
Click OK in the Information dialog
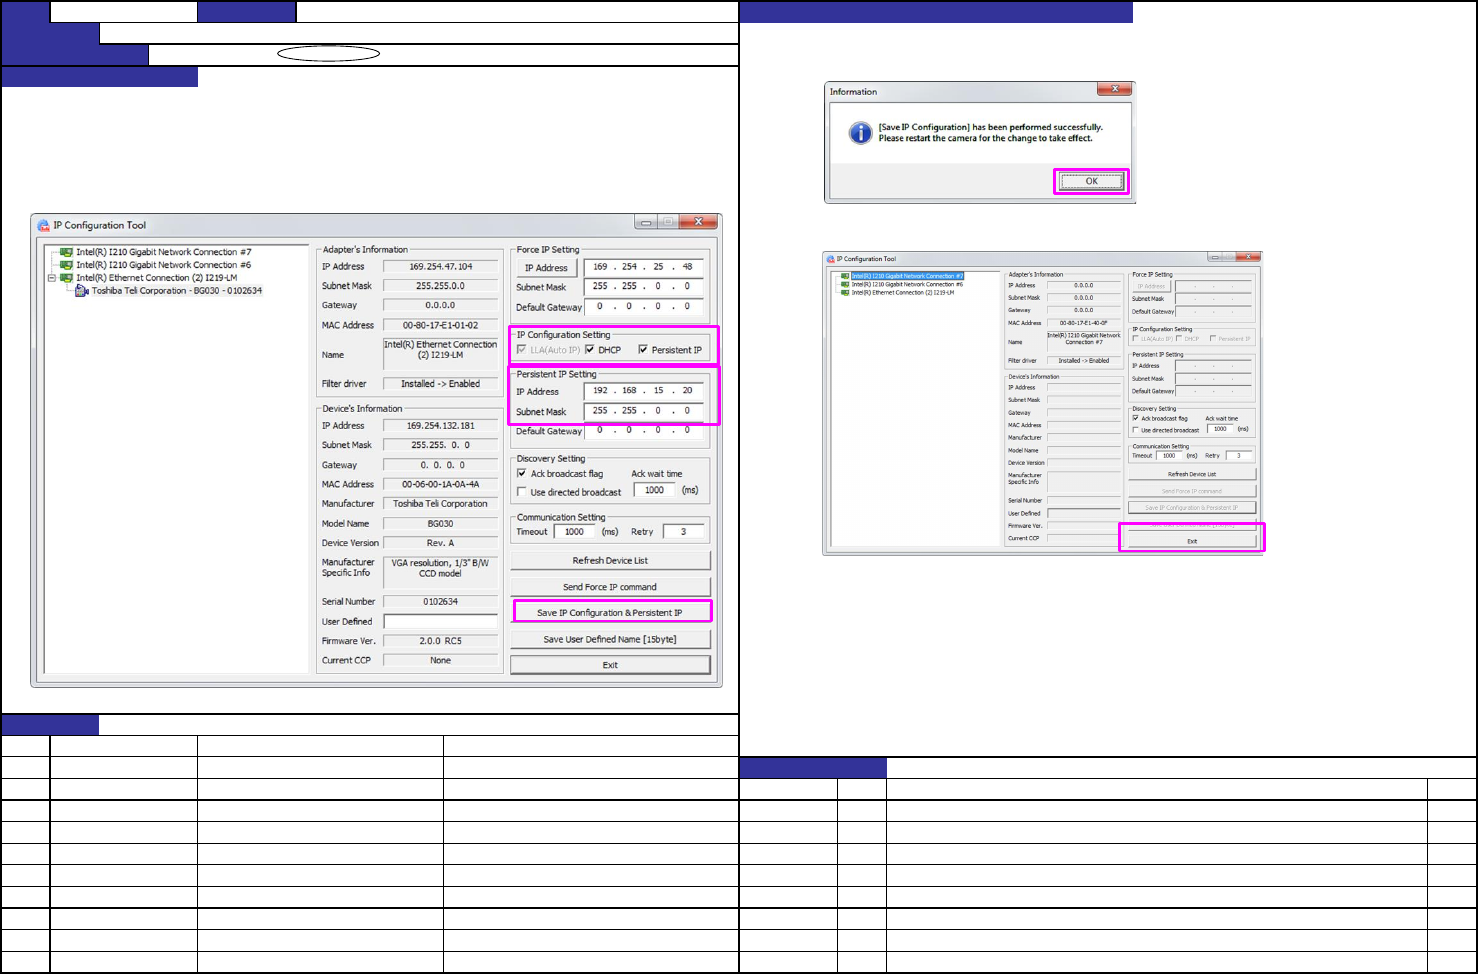click(1091, 181)
